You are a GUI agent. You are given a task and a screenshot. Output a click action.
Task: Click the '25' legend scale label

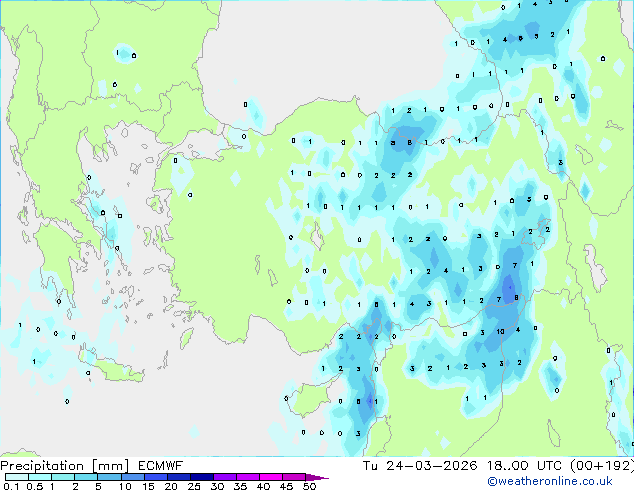pyautogui.click(x=194, y=486)
